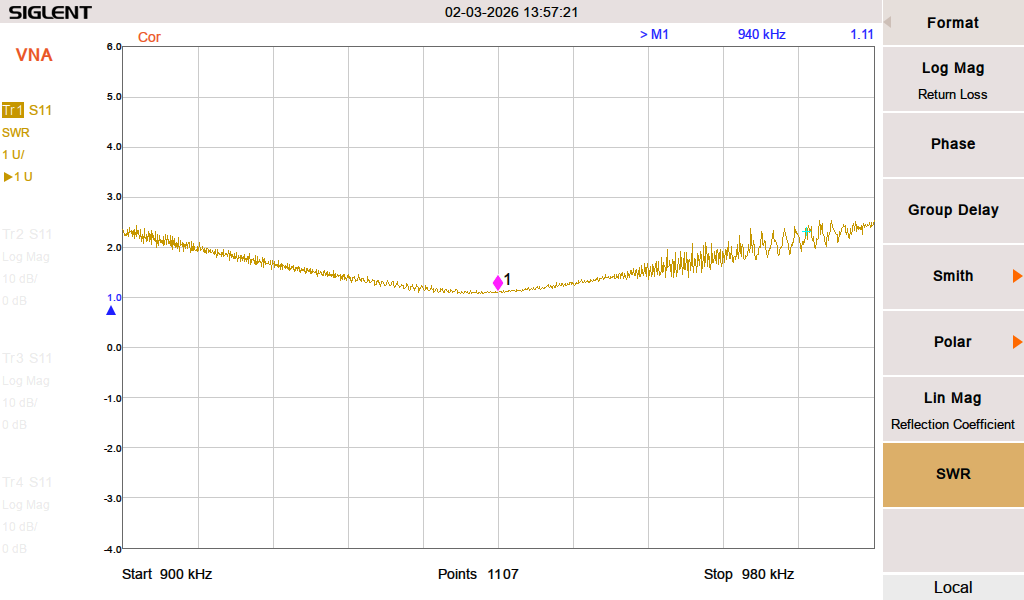Select Log Mag Return Loss format
The height and width of the screenshot is (600, 1024).
(952, 80)
